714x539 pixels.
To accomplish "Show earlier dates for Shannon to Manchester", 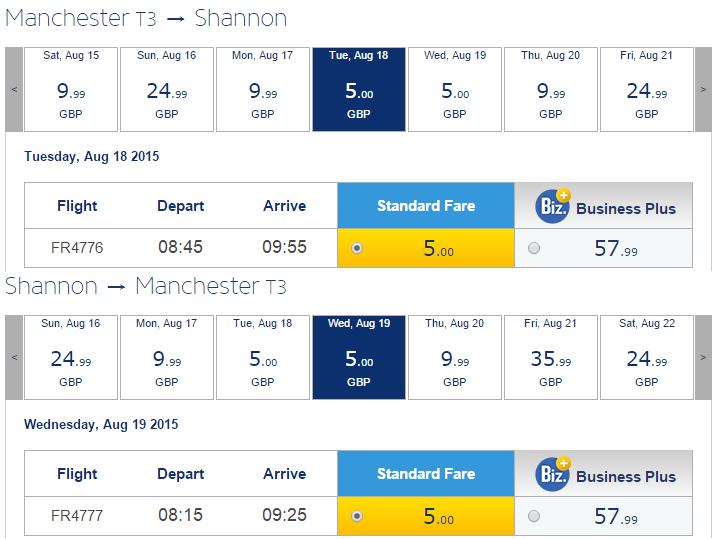I will click(14, 357).
